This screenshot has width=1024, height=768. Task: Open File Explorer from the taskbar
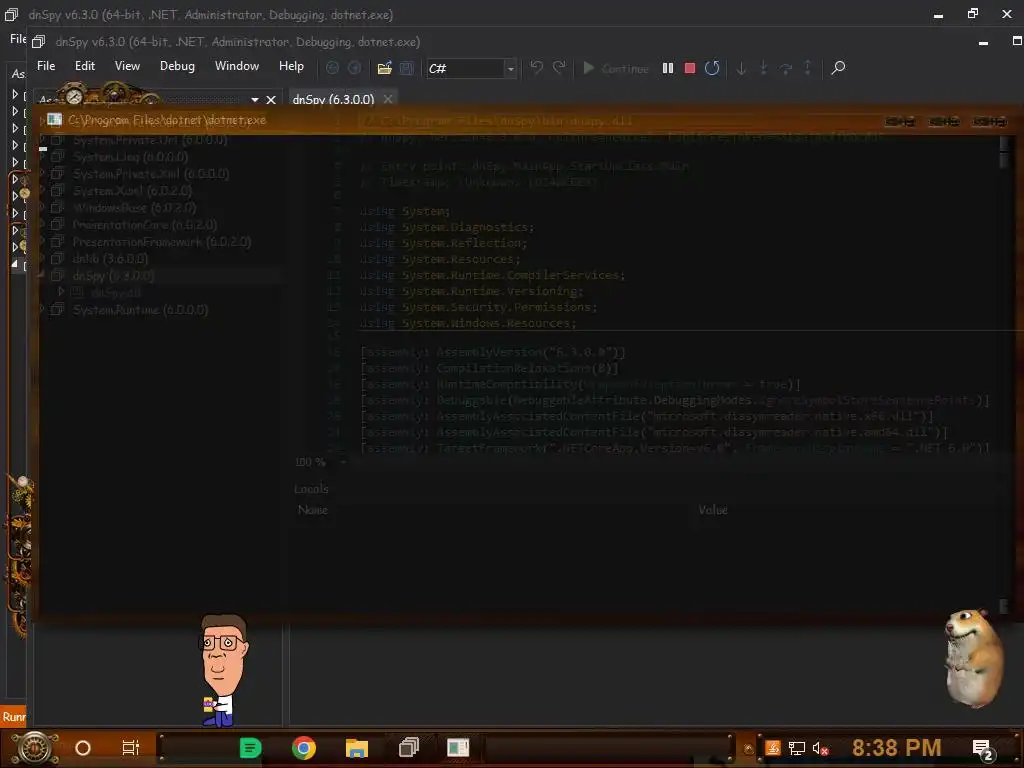357,748
